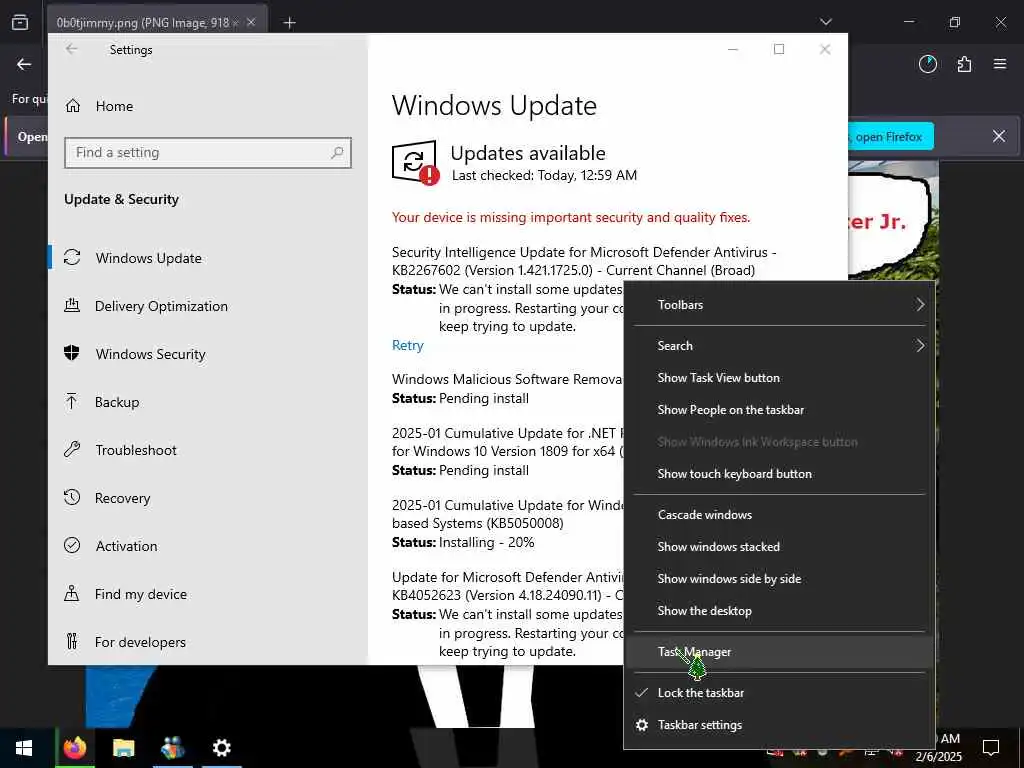The width and height of the screenshot is (1024, 768).
Task: Click Firefox back navigation arrow
Action: [x=24, y=64]
